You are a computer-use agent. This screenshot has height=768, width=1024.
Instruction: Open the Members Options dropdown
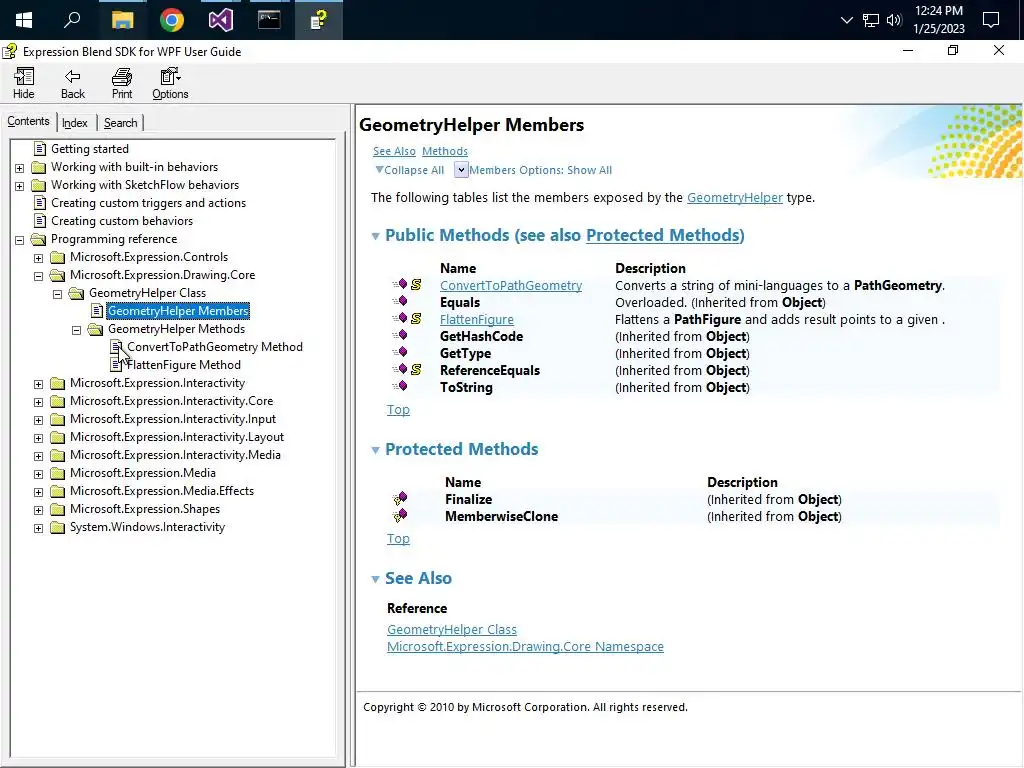pyautogui.click(x=461, y=170)
